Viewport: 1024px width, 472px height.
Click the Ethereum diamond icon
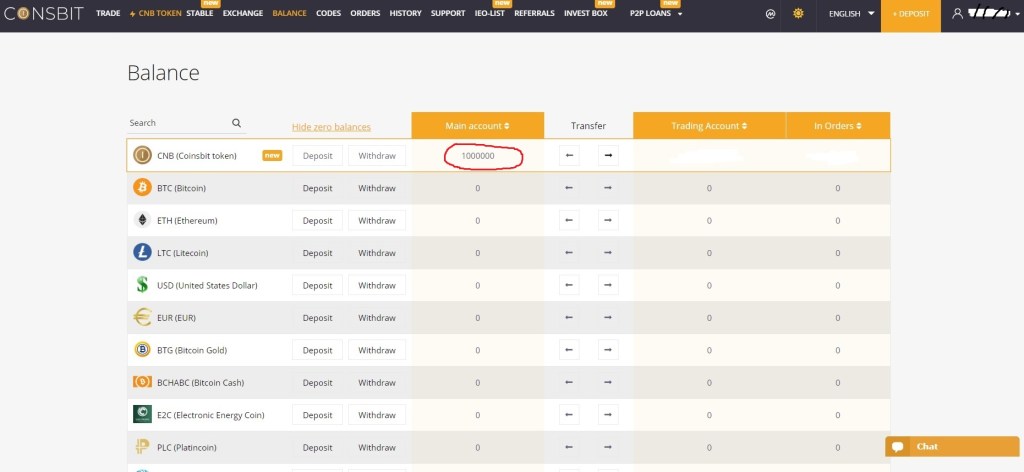(142, 220)
